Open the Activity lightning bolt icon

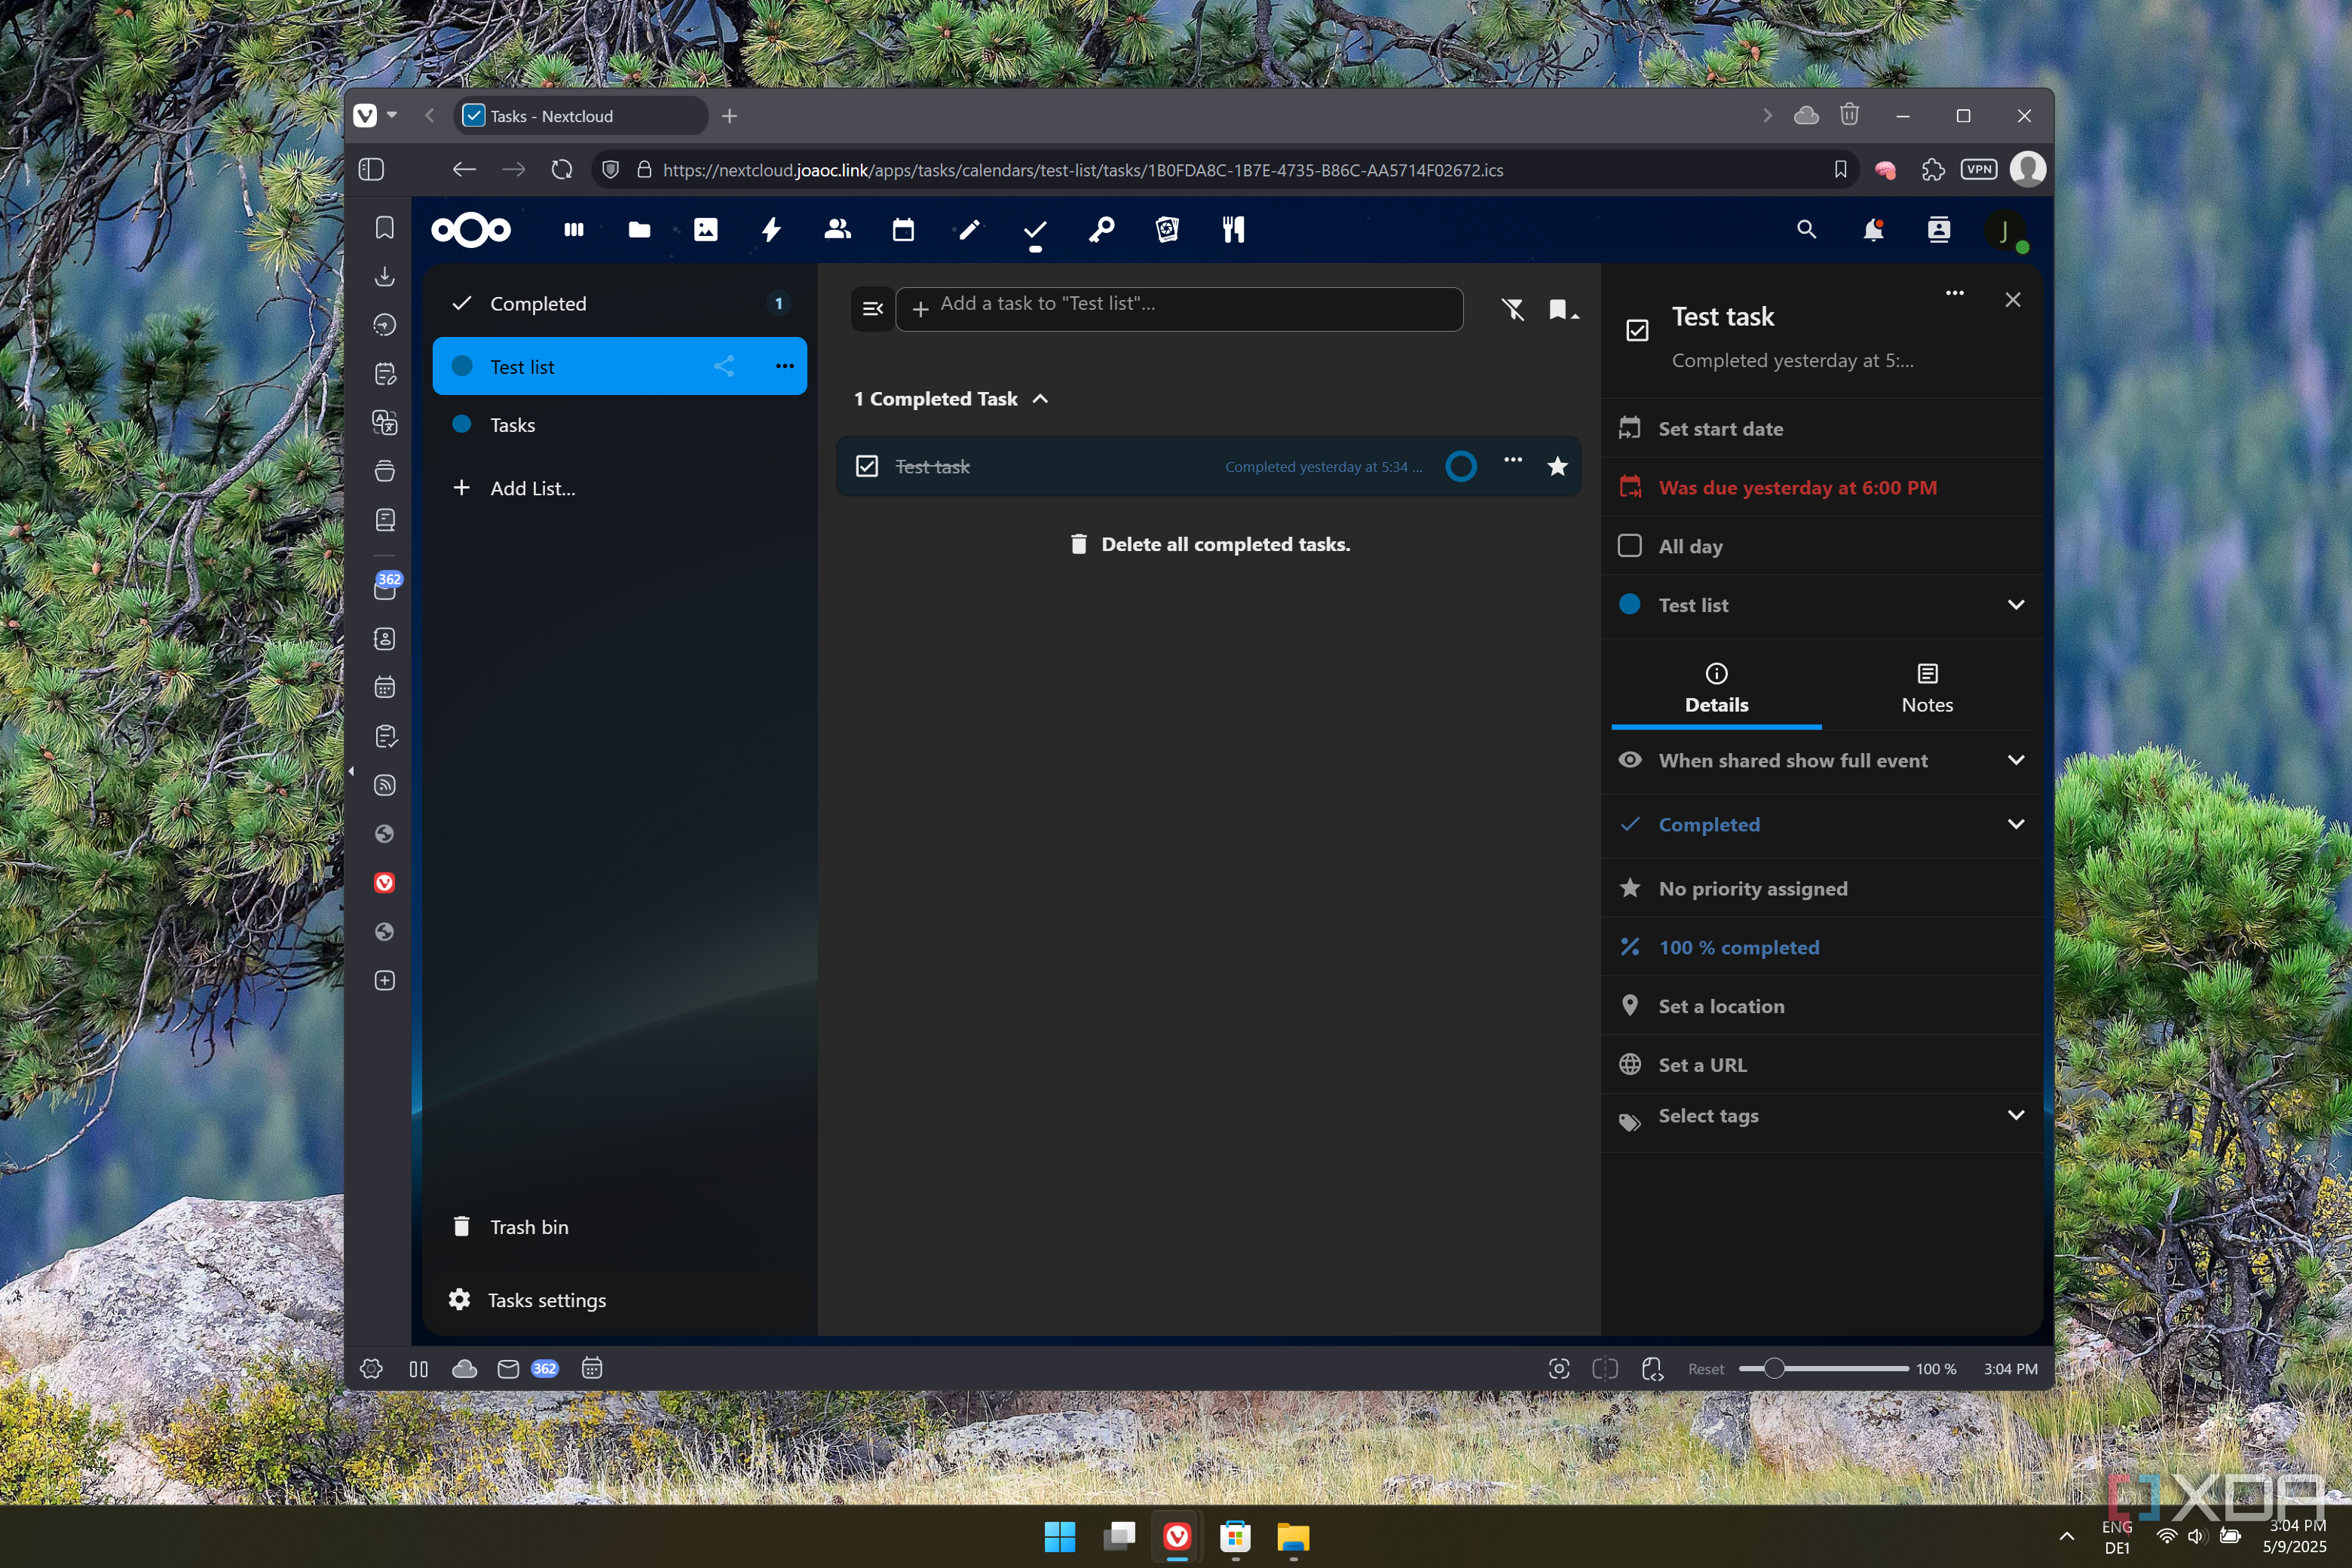(771, 230)
